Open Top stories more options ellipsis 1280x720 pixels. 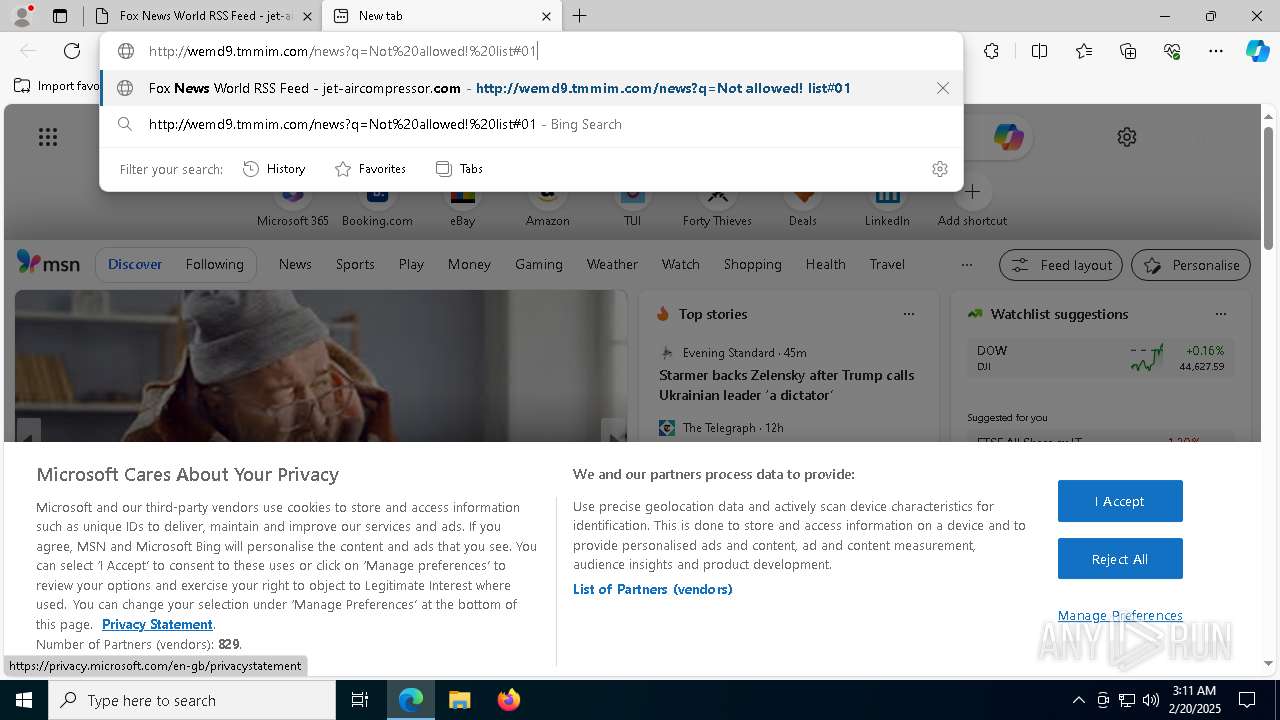[x=909, y=314]
